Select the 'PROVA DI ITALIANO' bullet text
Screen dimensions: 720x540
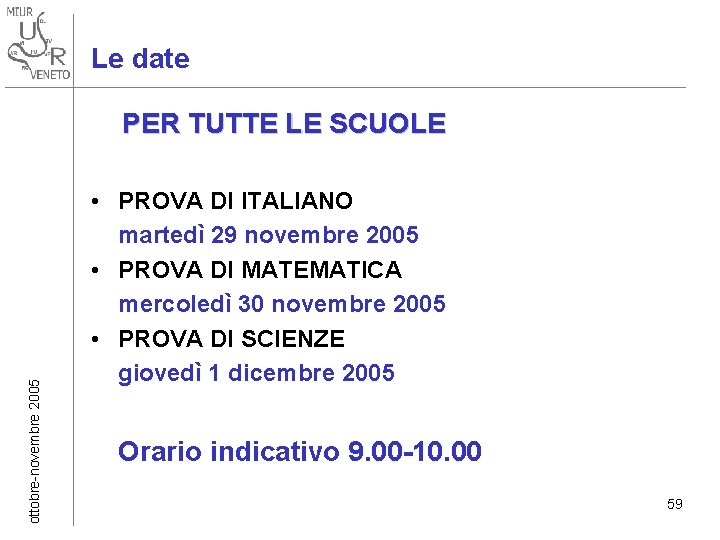click(x=236, y=201)
